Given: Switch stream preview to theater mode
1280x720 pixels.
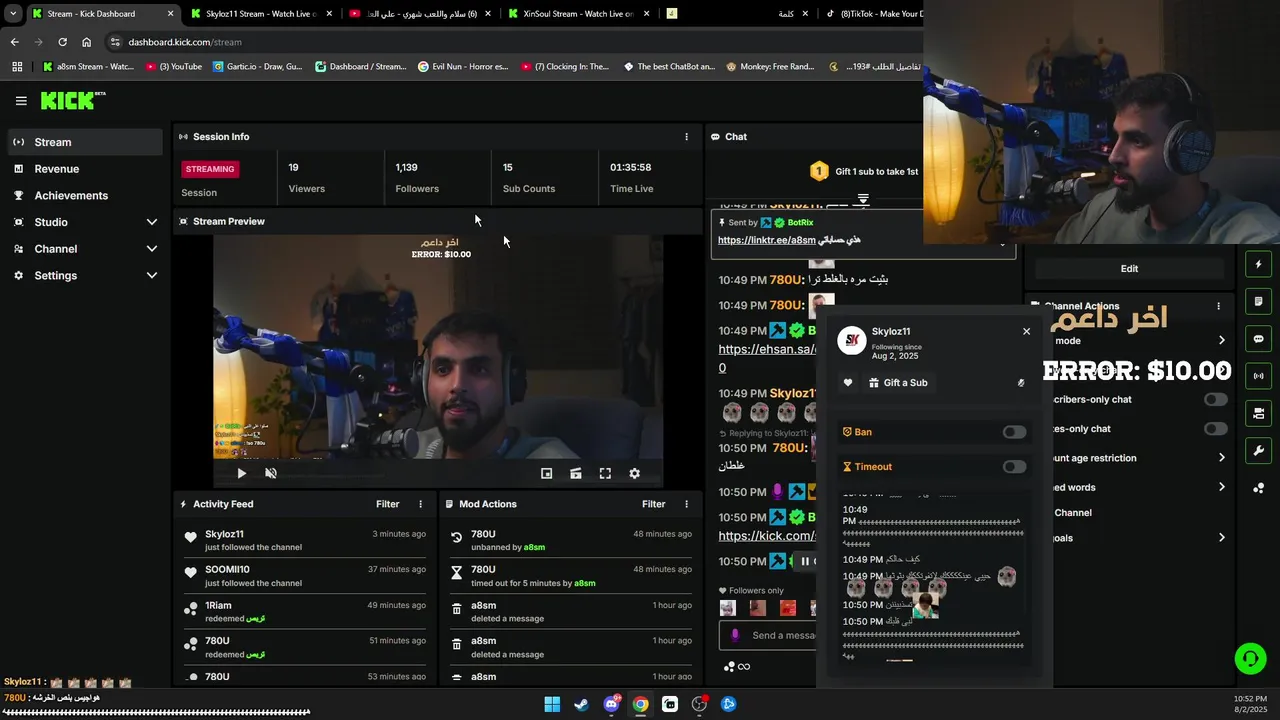Looking at the screenshot, I should [x=576, y=474].
